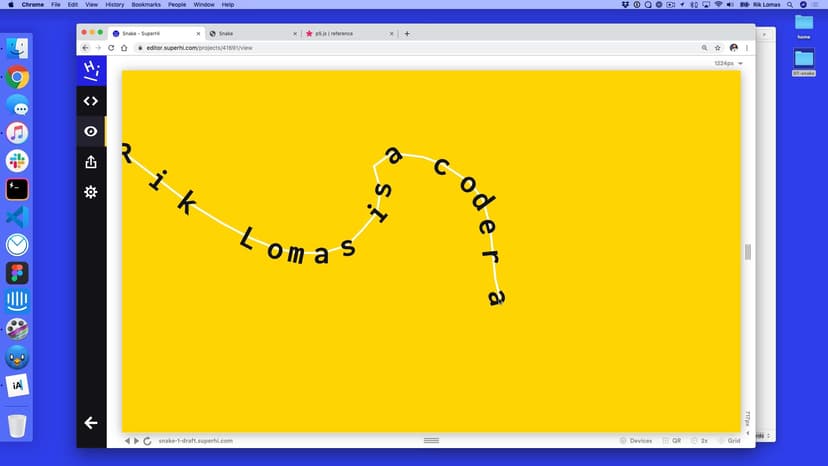
Task: Open Chrome's three-dot menu
Action: tap(747, 47)
